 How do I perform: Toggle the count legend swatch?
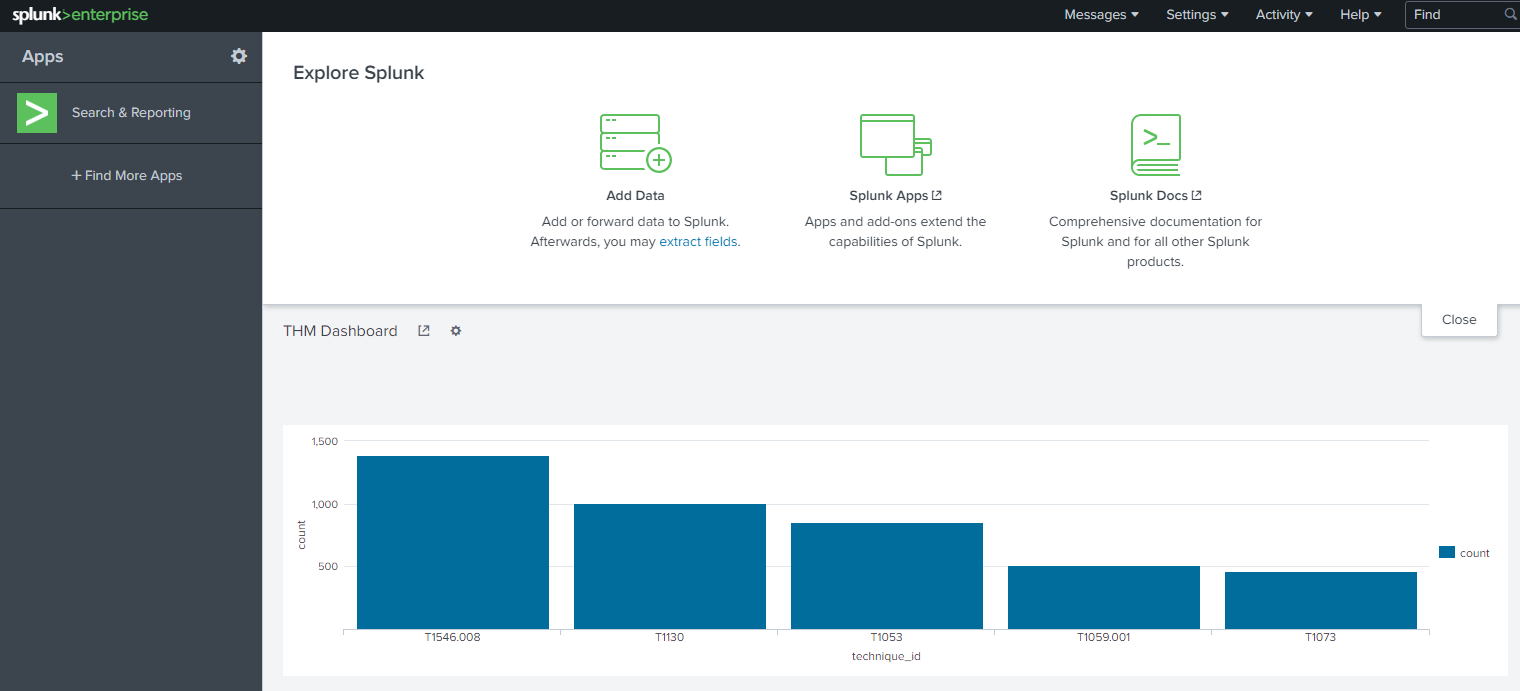1446,552
